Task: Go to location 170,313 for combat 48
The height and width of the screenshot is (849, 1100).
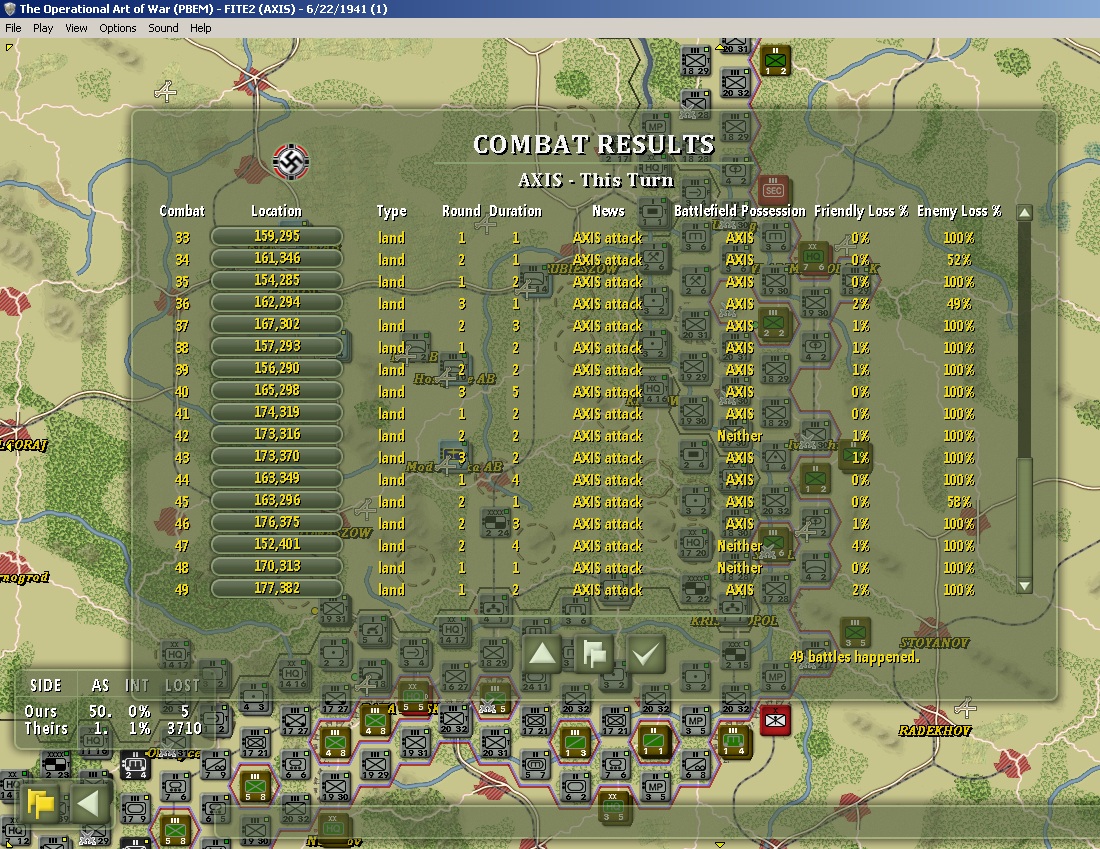Action: (x=277, y=566)
